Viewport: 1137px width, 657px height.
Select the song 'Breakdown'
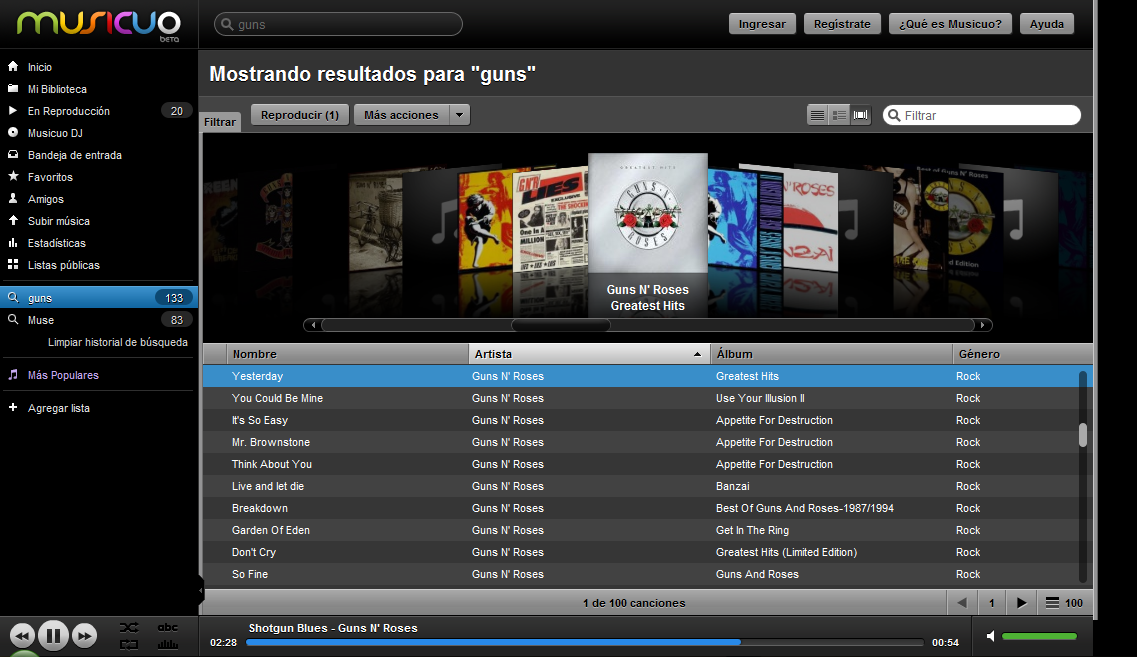[260, 508]
